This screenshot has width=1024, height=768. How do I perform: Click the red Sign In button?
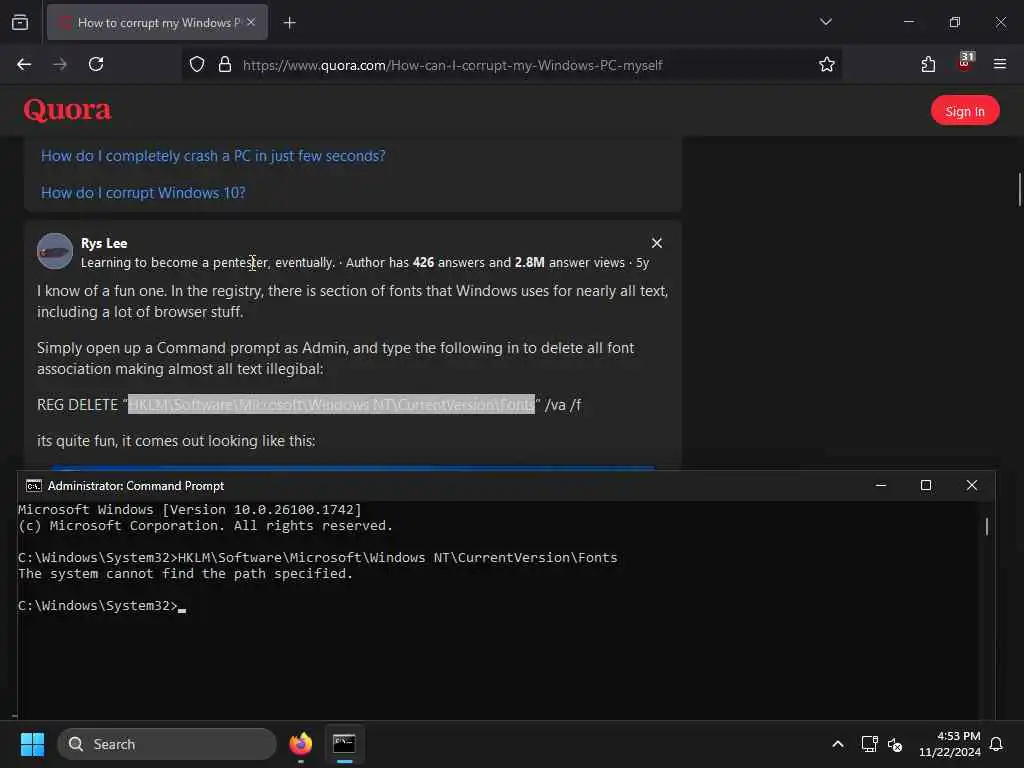pos(965,111)
